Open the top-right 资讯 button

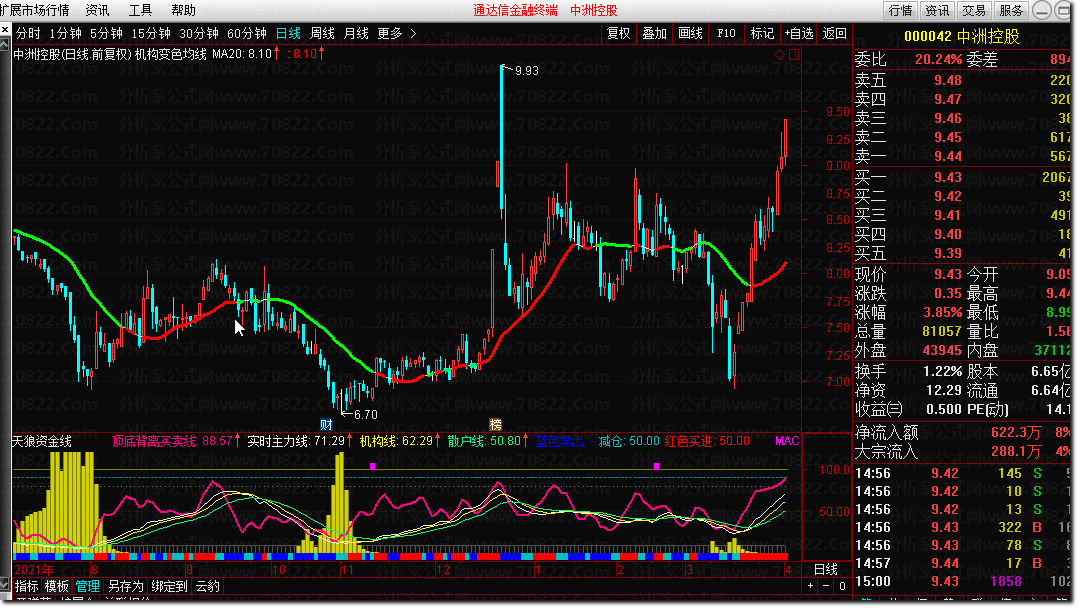point(937,10)
